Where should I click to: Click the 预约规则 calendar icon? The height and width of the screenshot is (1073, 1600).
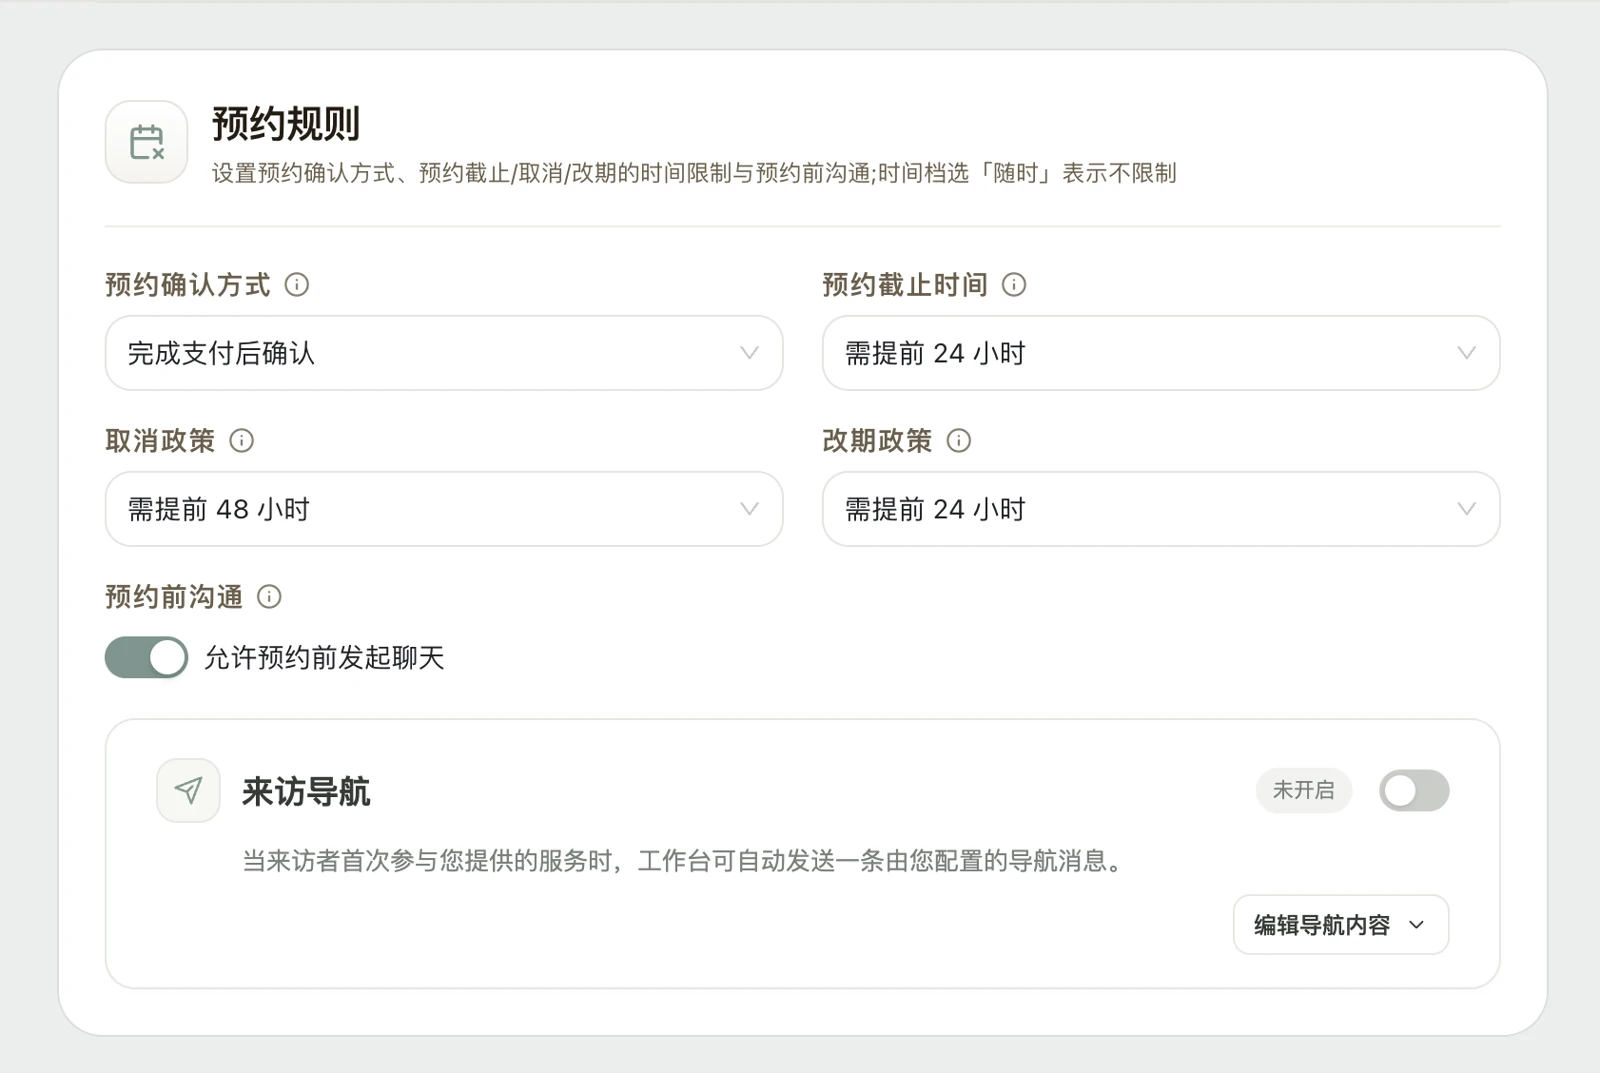click(146, 142)
